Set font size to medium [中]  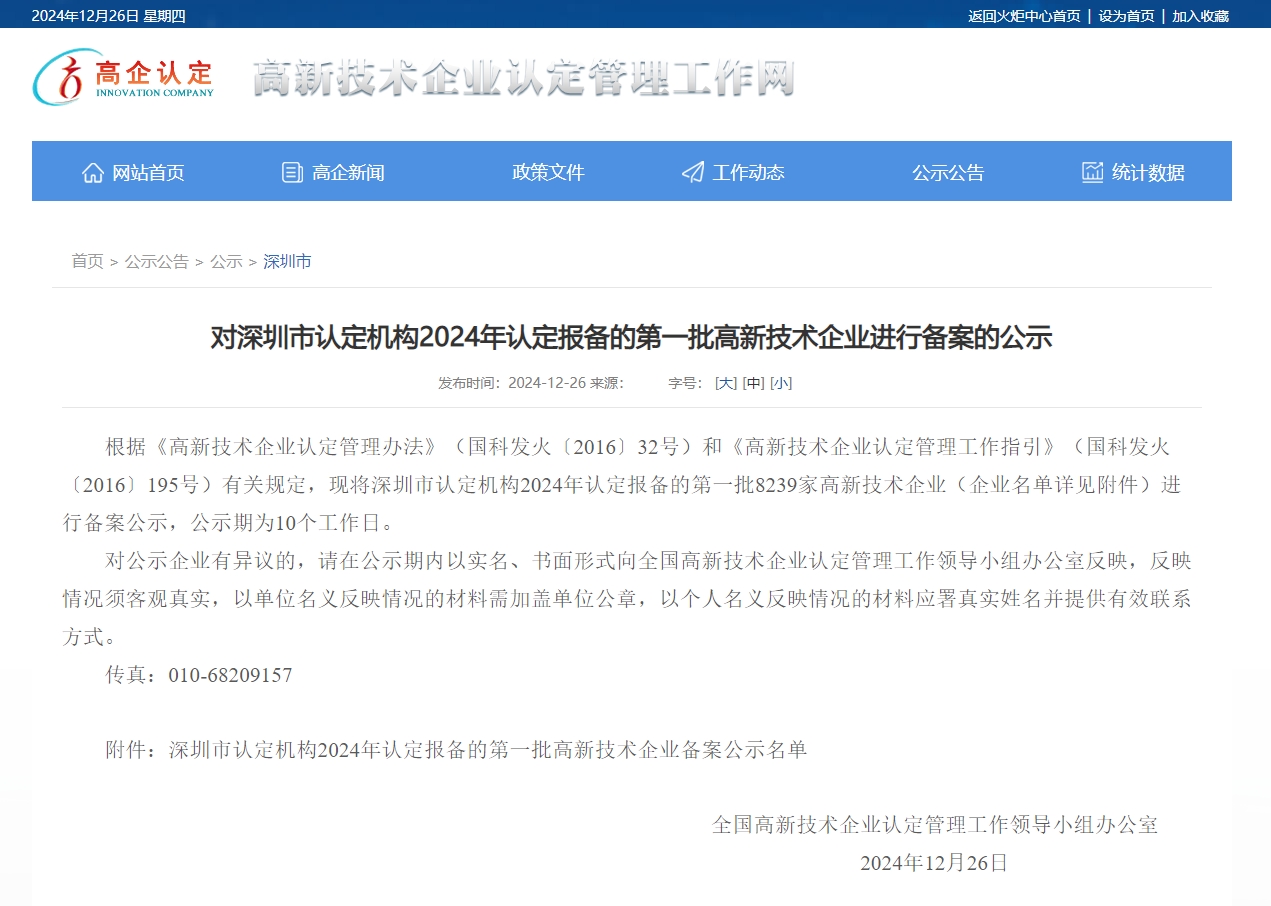point(753,383)
